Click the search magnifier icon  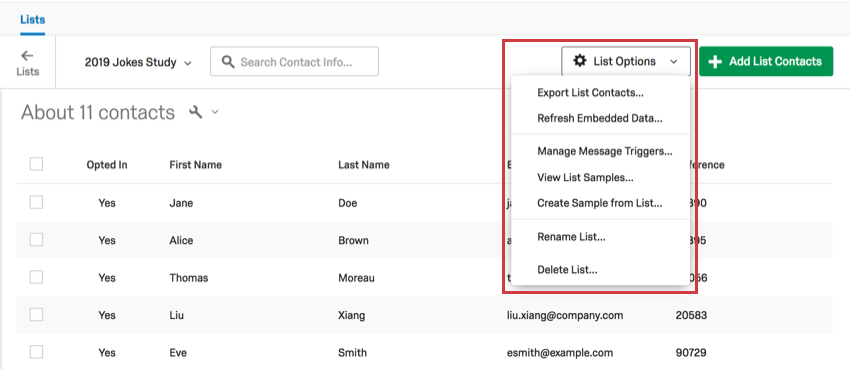pyautogui.click(x=229, y=62)
